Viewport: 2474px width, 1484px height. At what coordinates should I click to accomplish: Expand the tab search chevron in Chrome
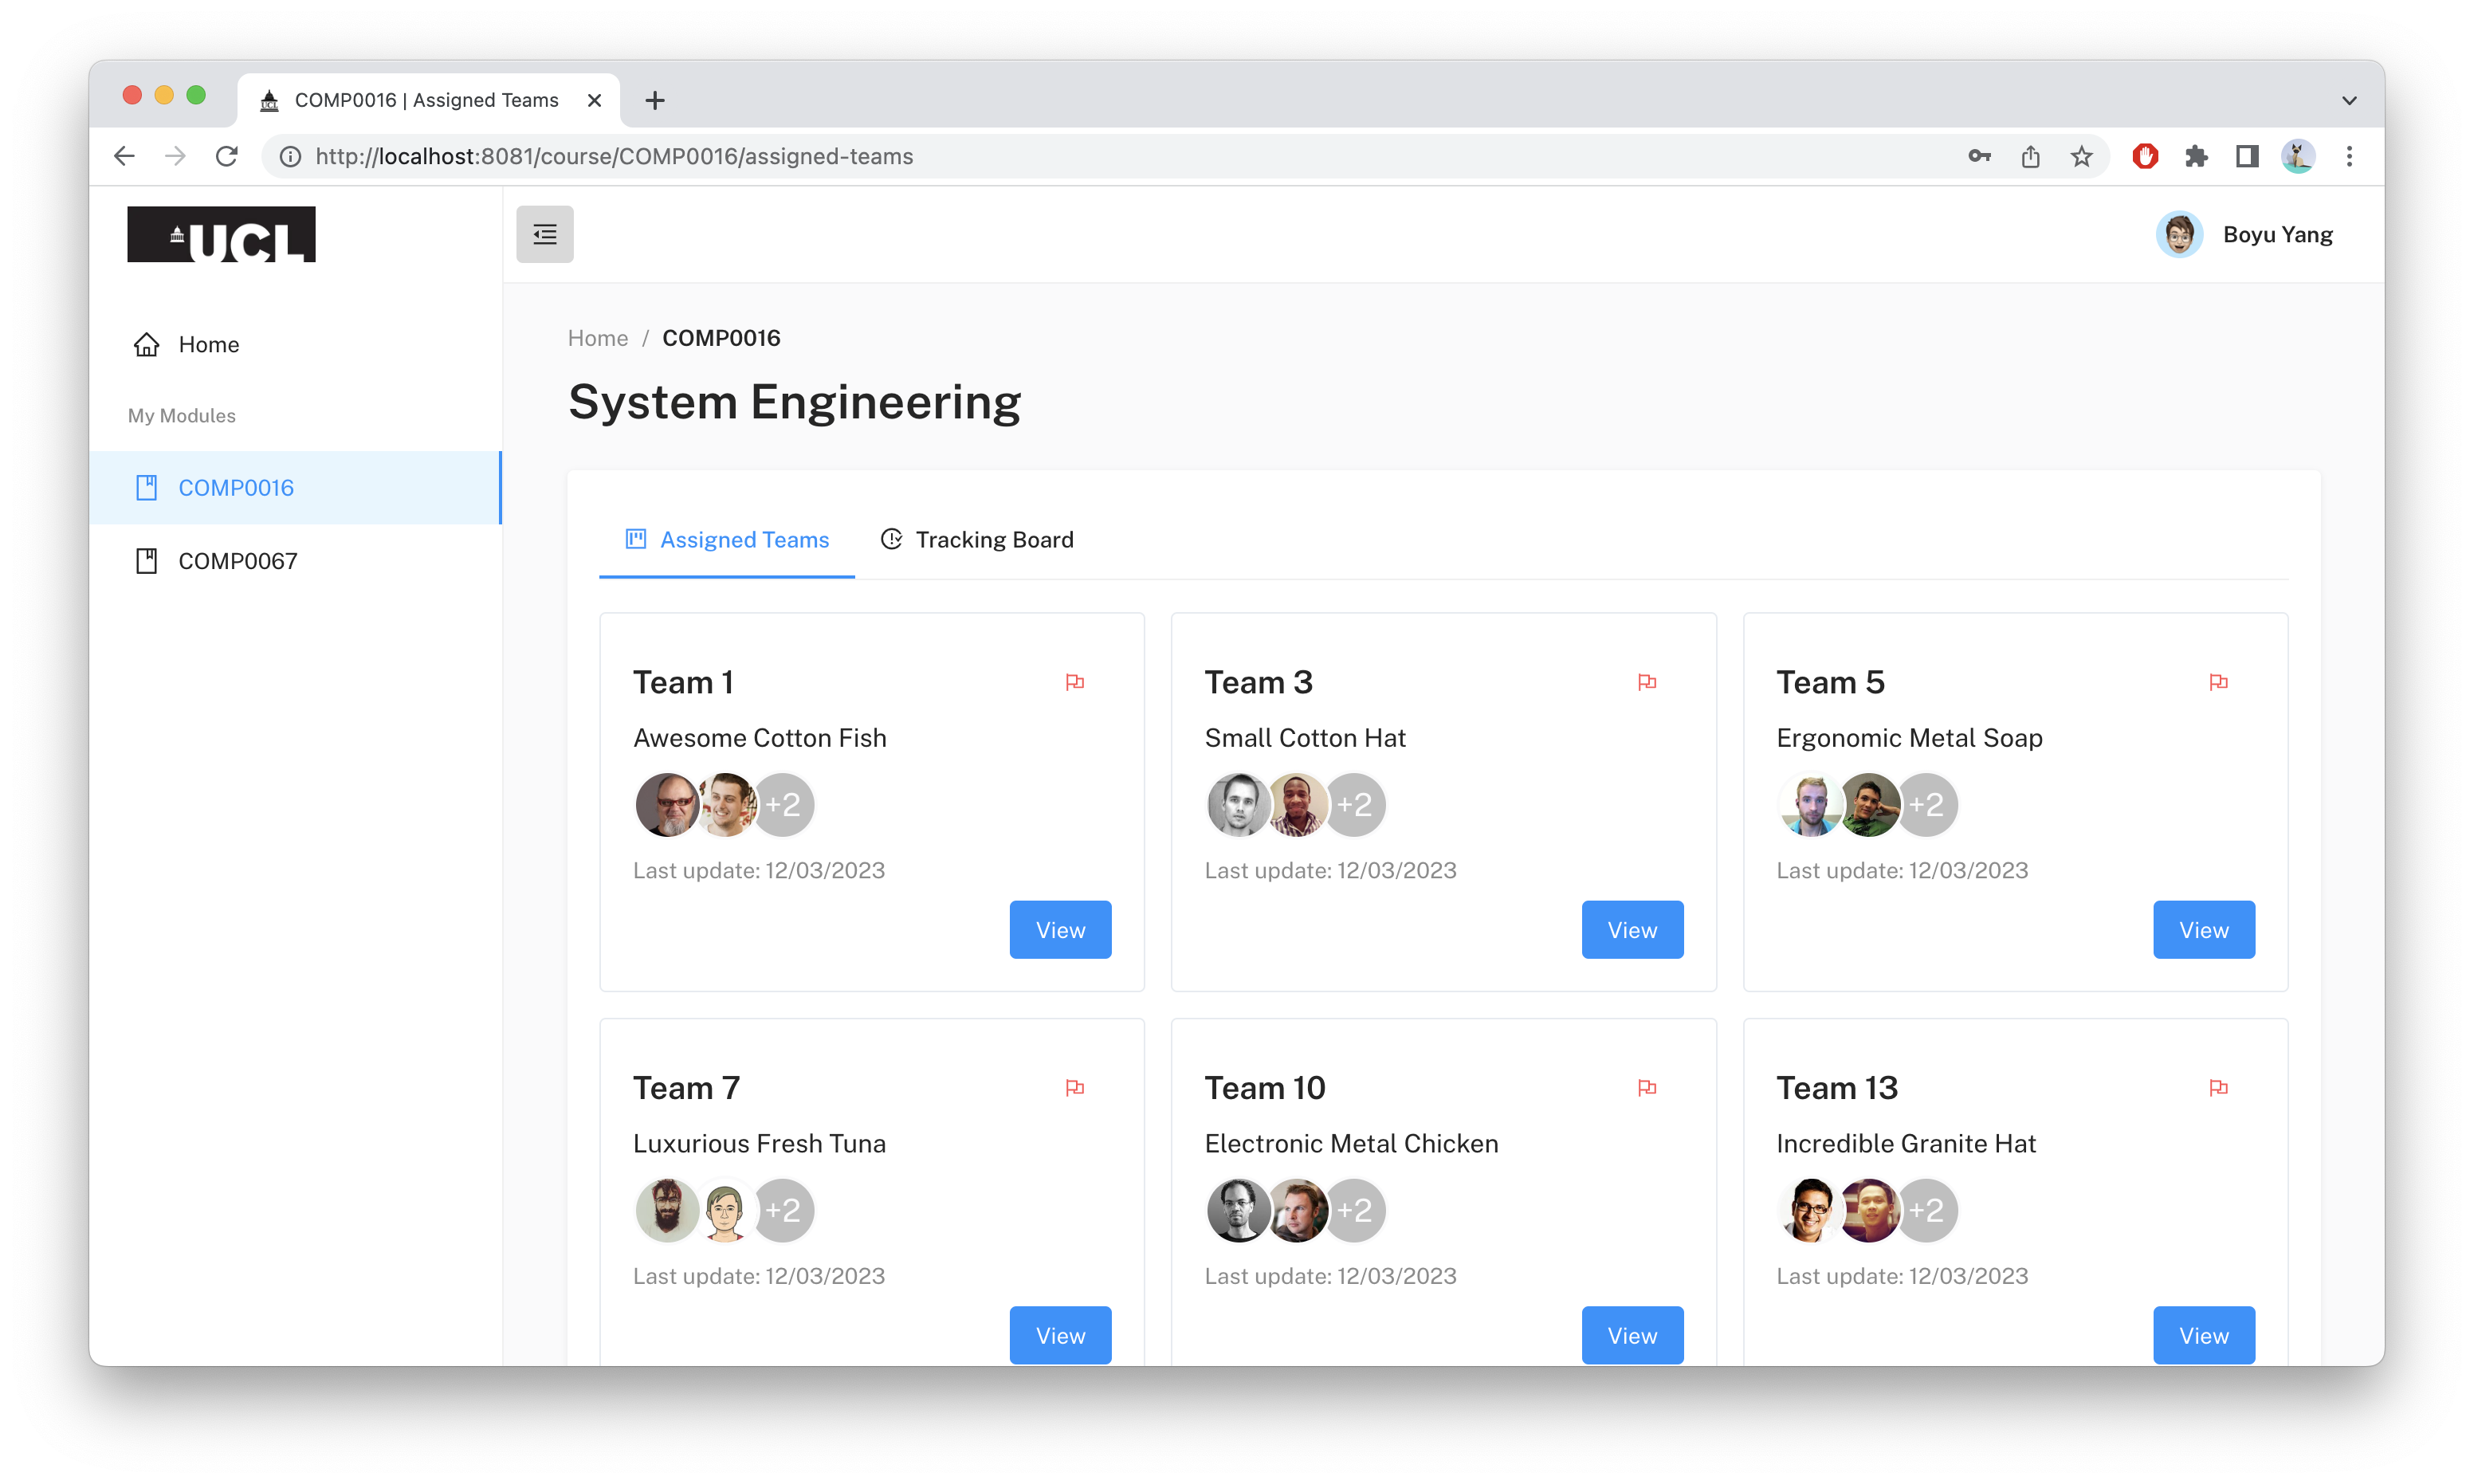(x=2349, y=100)
